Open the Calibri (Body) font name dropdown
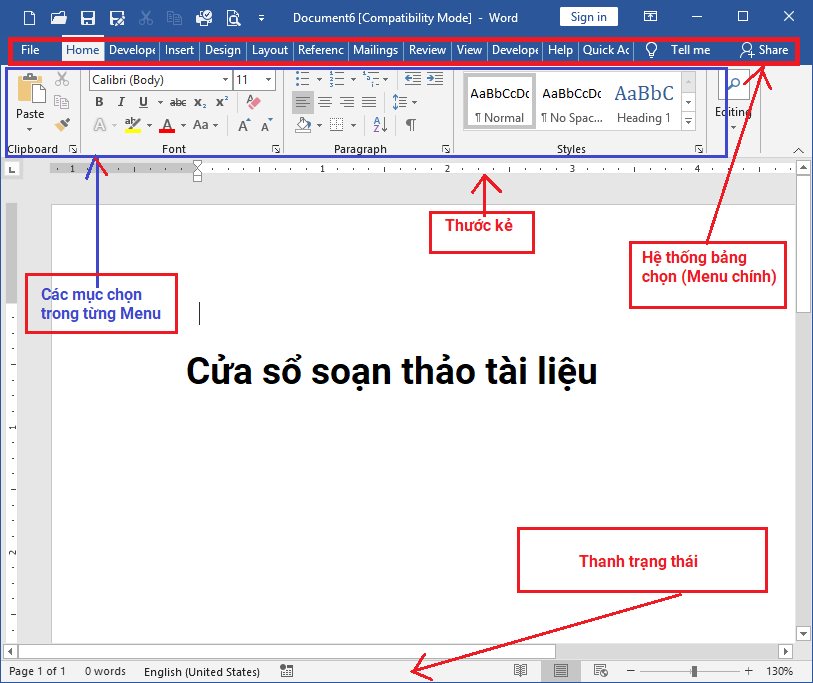 [x=225, y=80]
